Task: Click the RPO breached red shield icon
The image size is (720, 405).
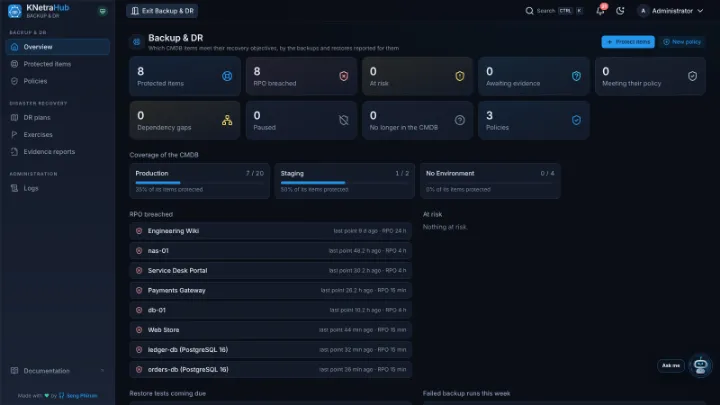Action: click(x=343, y=76)
